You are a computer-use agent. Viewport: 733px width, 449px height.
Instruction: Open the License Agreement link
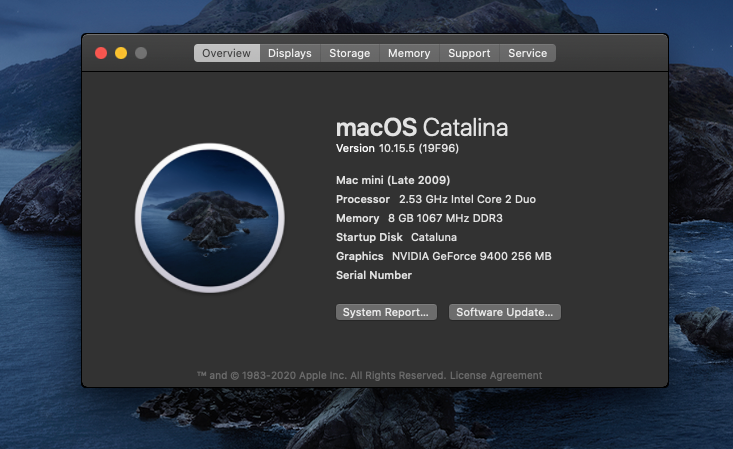(x=496, y=376)
